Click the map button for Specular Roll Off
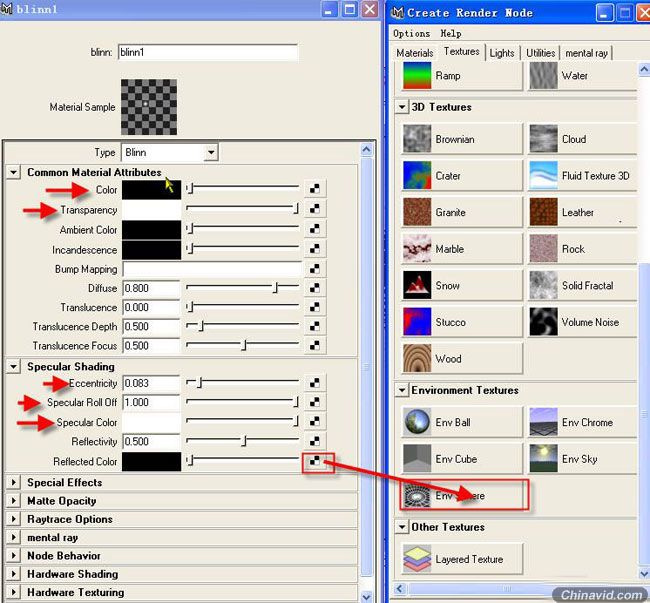The image size is (650, 603). click(315, 402)
